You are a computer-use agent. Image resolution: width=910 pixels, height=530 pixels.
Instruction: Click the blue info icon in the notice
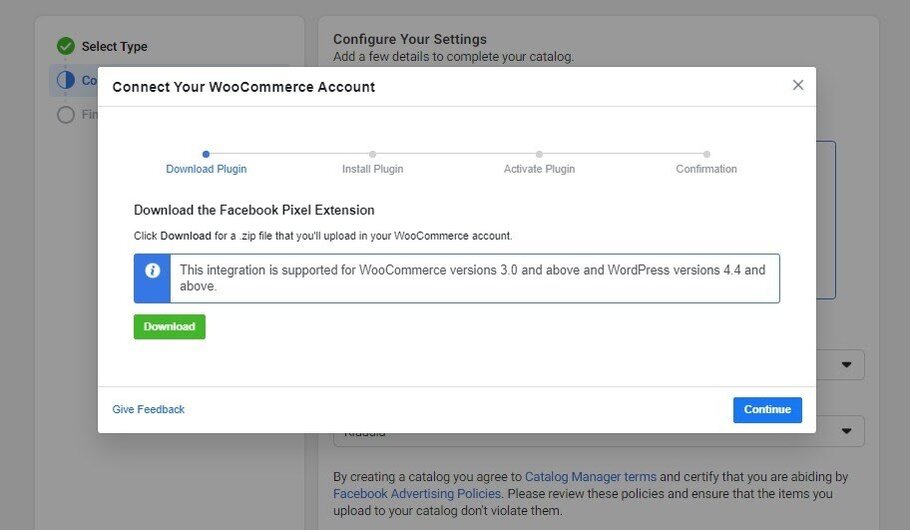[x=152, y=271]
